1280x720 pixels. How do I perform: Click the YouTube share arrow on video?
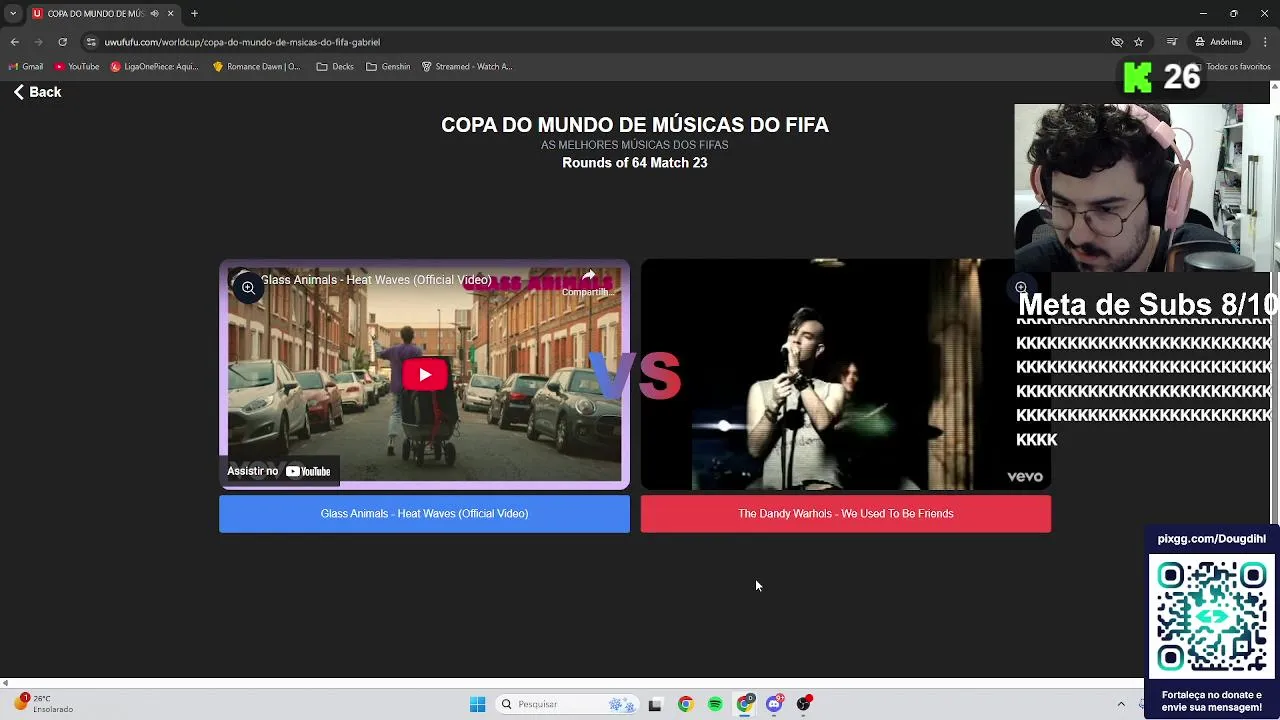[588, 281]
